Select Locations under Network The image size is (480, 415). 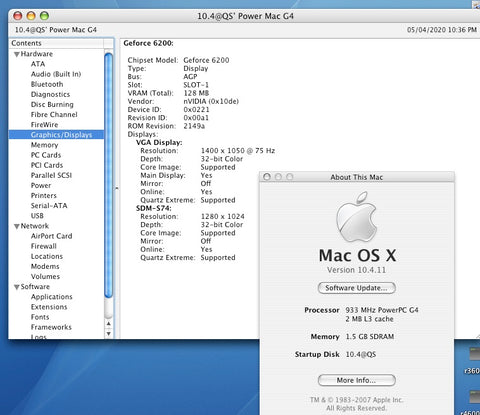click(47, 256)
